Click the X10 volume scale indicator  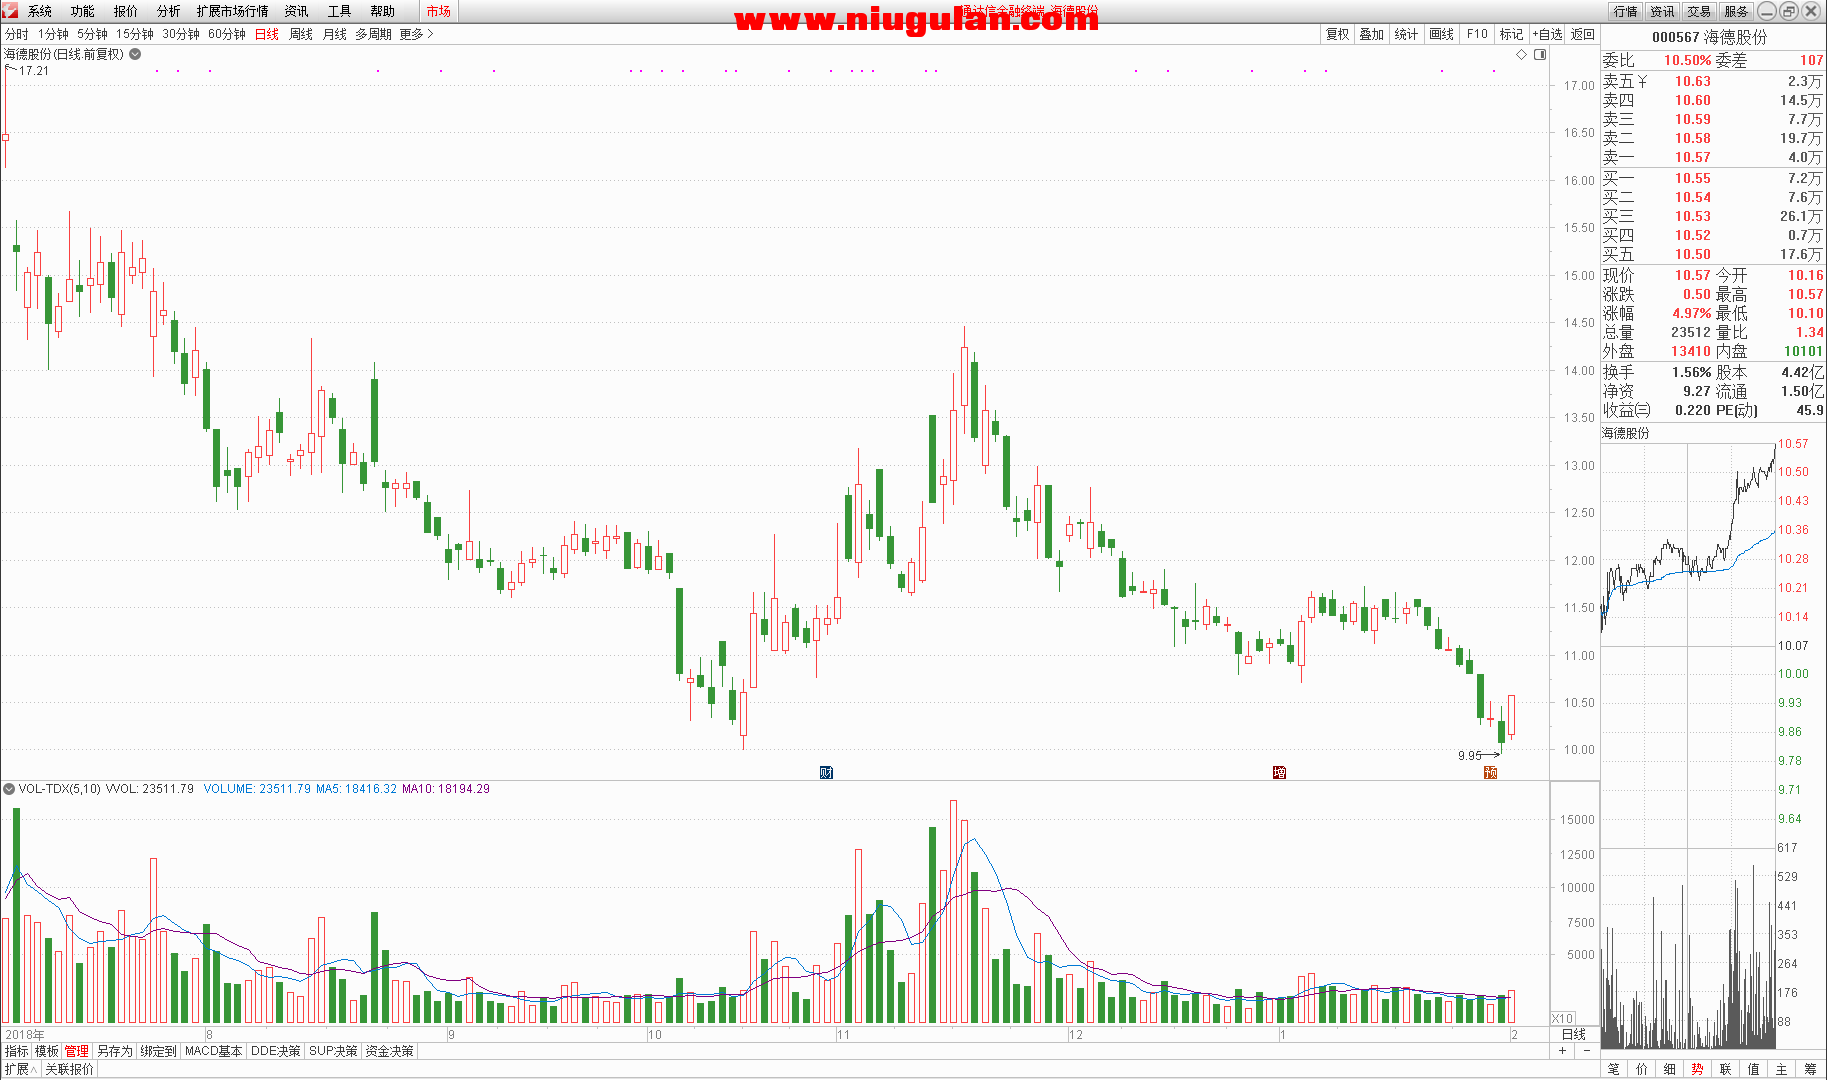click(1562, 1018)
